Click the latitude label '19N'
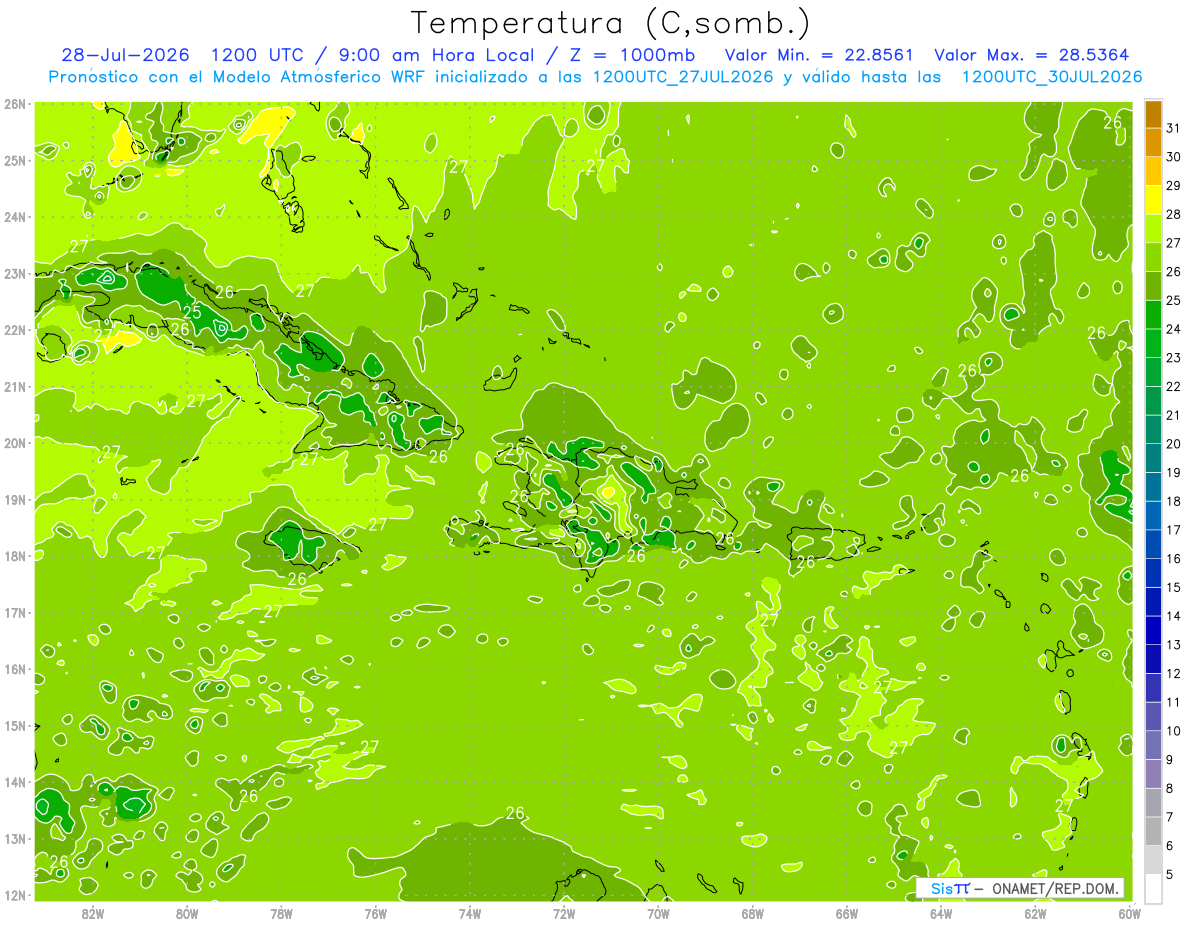This screenshot has height=927, width=1200. [15, 500]
